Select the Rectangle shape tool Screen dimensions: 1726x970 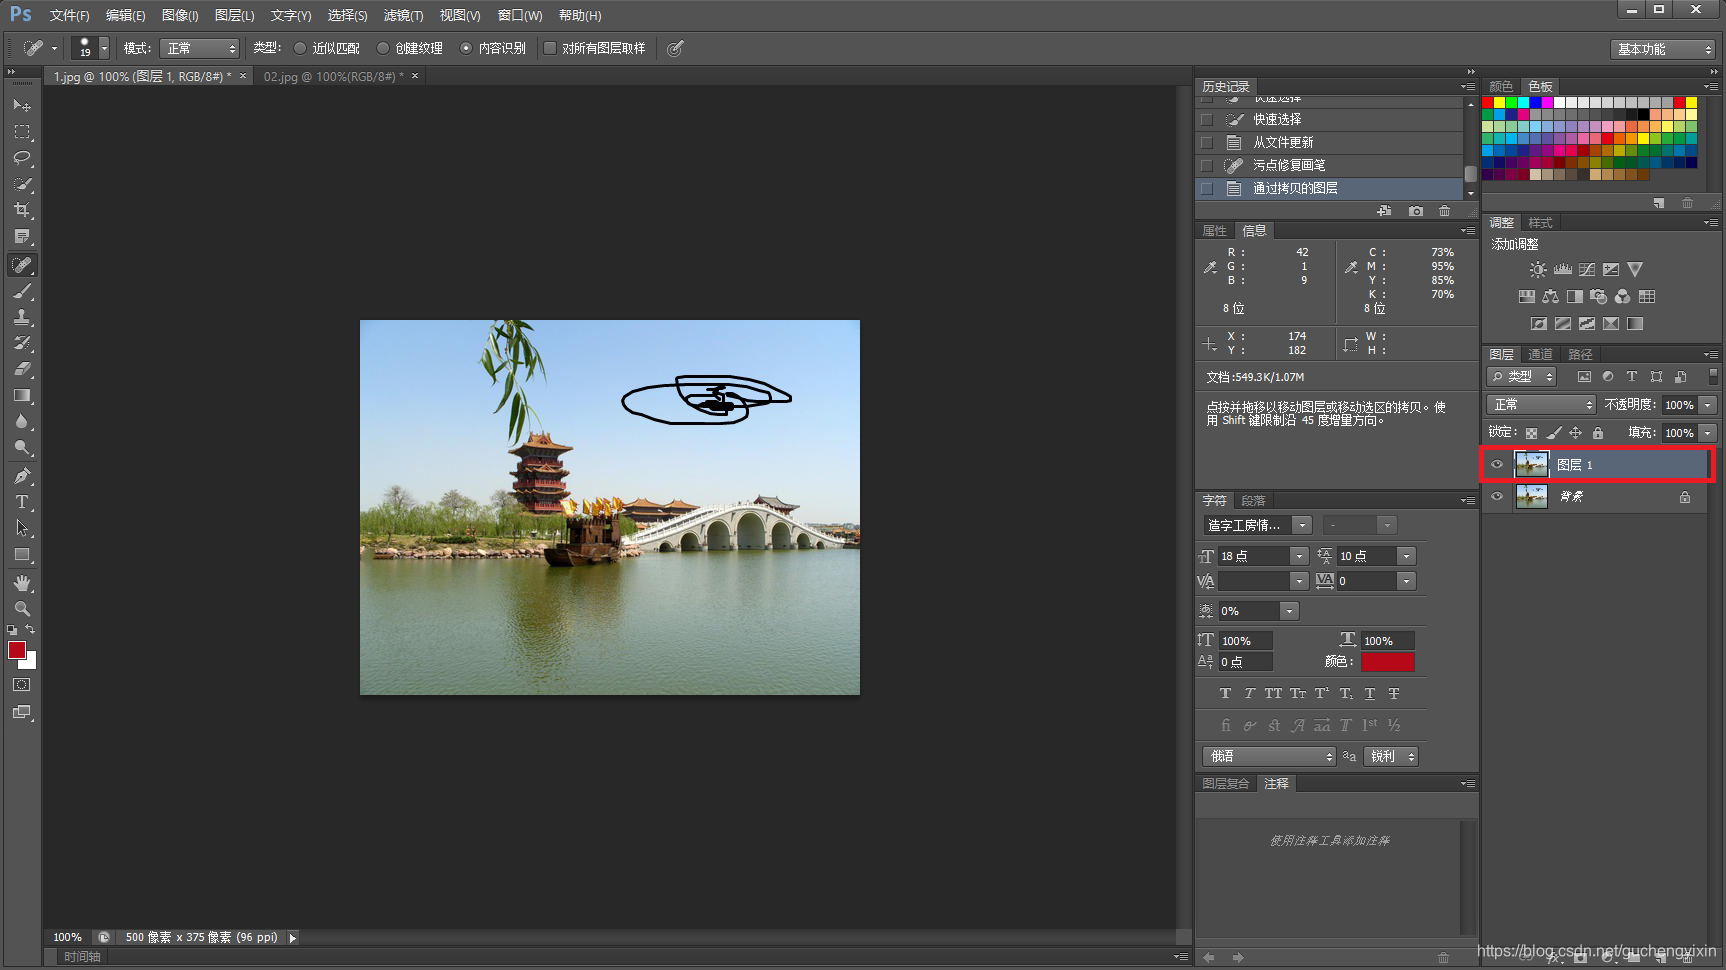22,555
